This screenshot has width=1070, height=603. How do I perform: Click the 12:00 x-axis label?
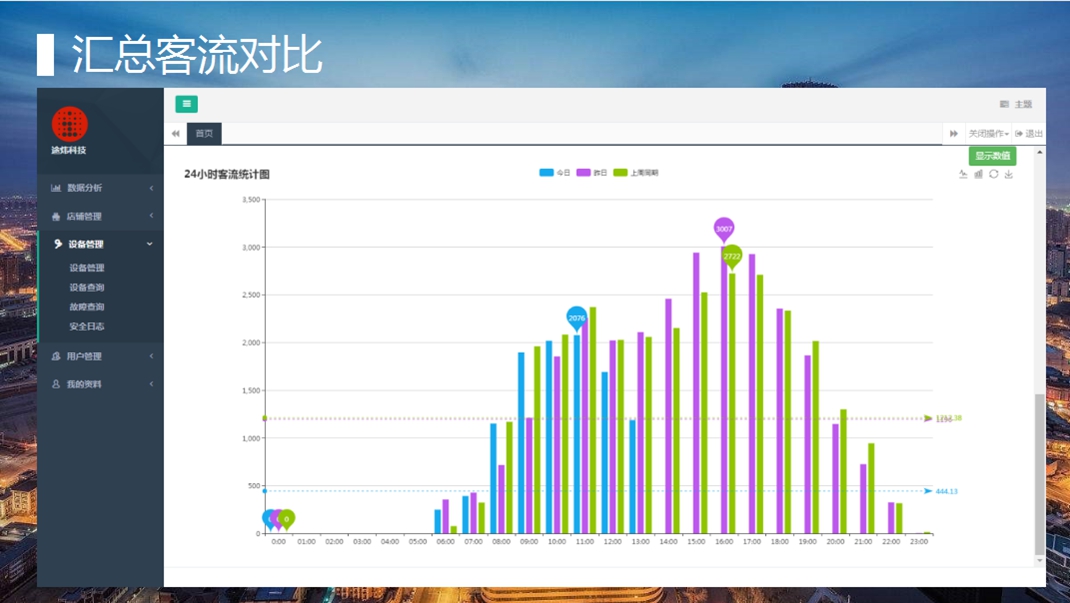(x=613, y=542)
